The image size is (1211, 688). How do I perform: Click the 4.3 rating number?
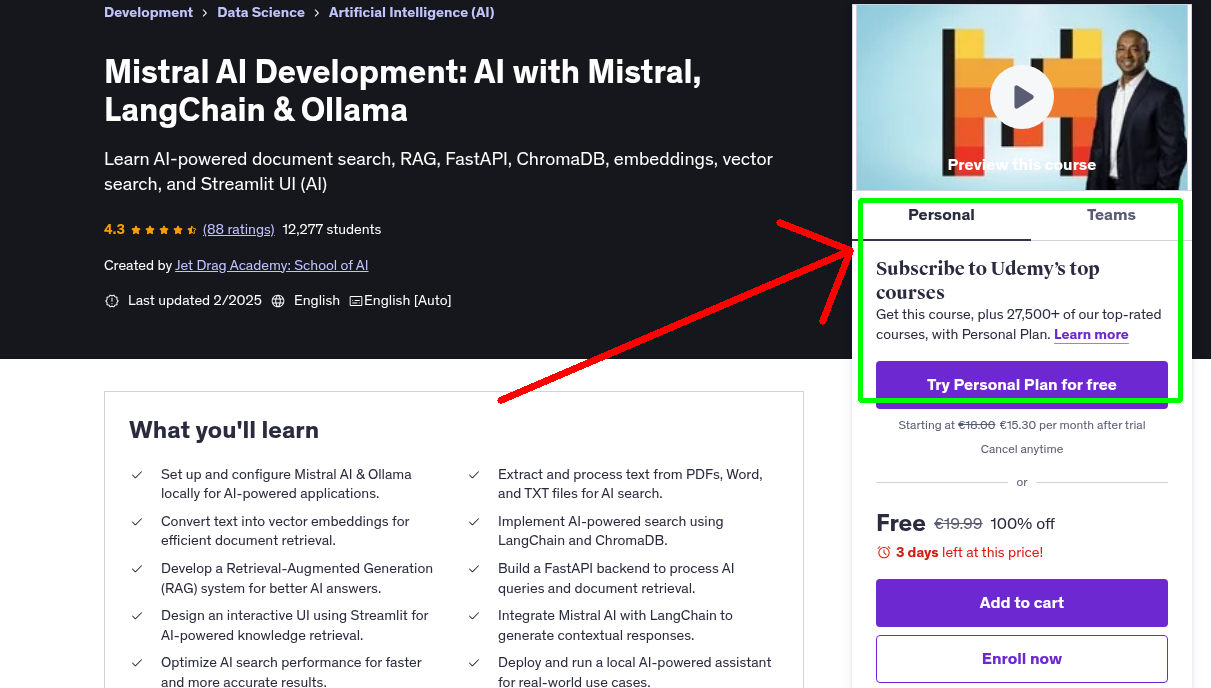tap(114, 229)
